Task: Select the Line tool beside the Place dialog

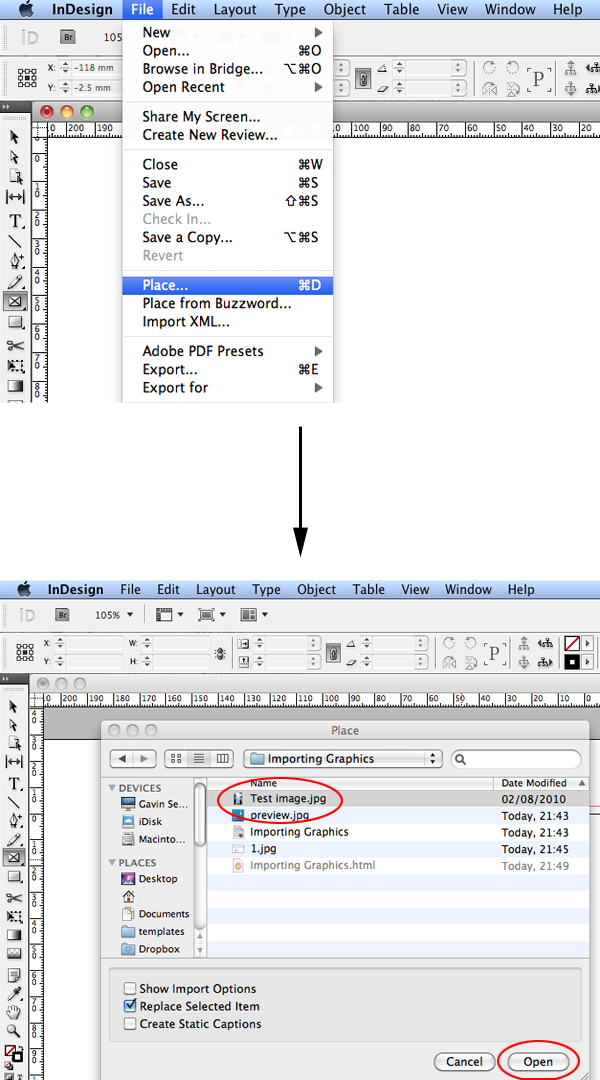Action: [14, 802]
